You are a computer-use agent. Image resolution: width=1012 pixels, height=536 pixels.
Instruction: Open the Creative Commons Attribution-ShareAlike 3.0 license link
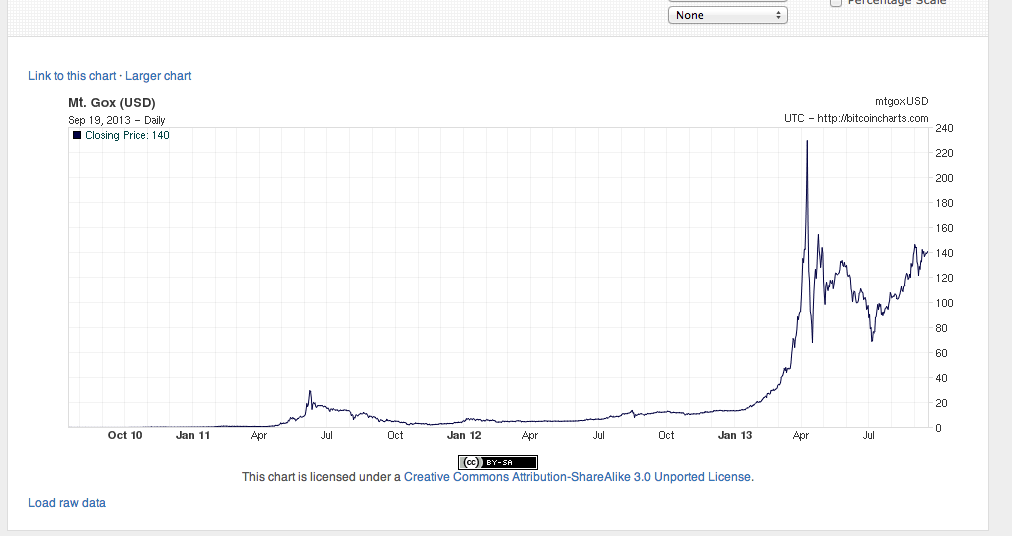pos(577,477)
